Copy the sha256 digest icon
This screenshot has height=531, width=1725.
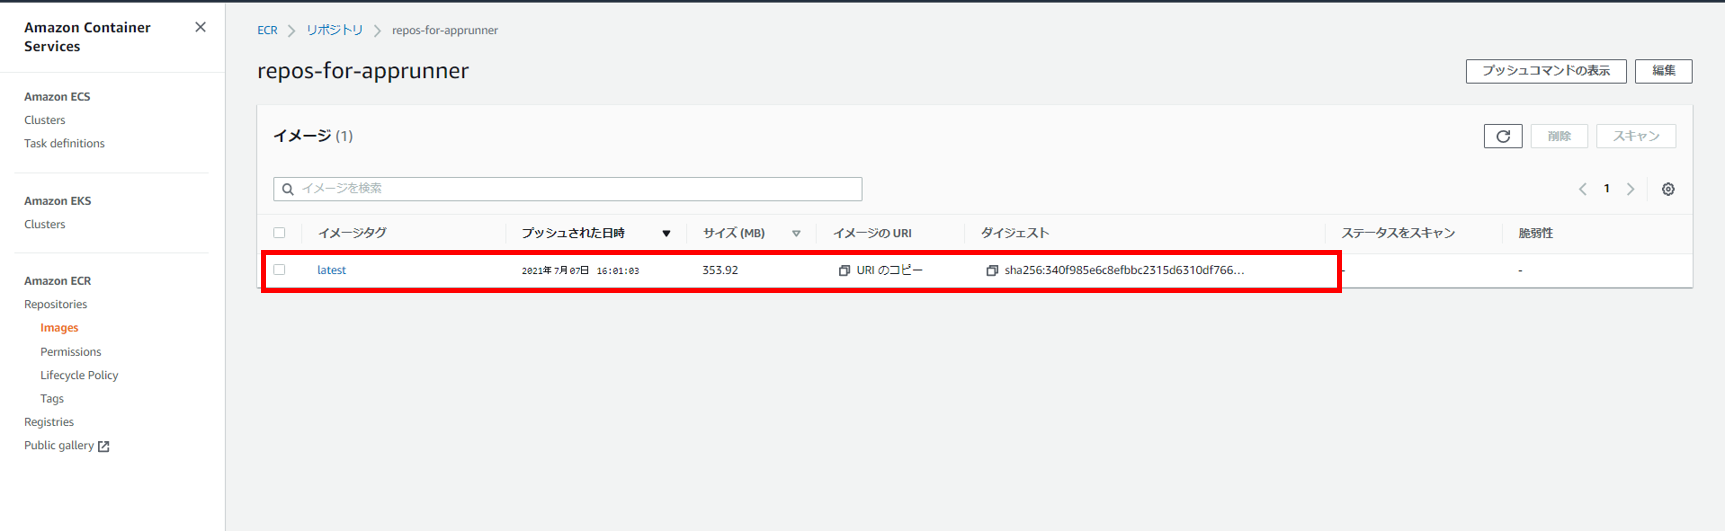point(992,271)
